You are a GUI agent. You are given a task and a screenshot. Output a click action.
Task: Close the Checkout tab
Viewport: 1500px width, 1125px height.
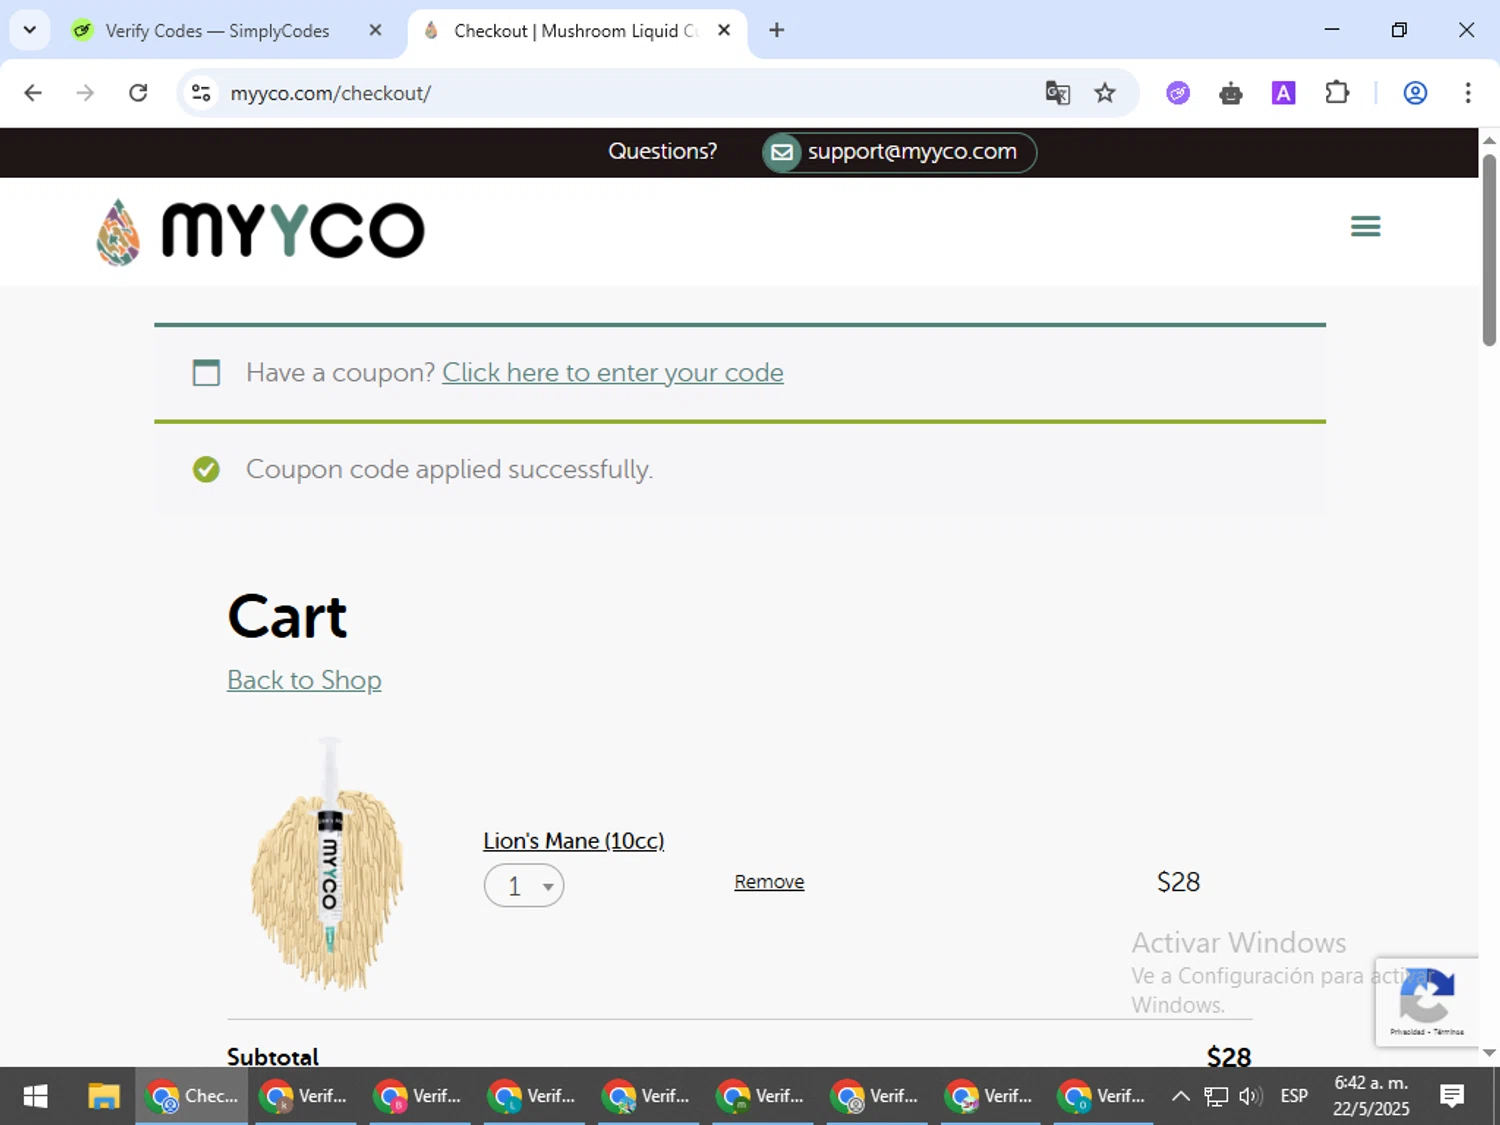pos(724,31)
